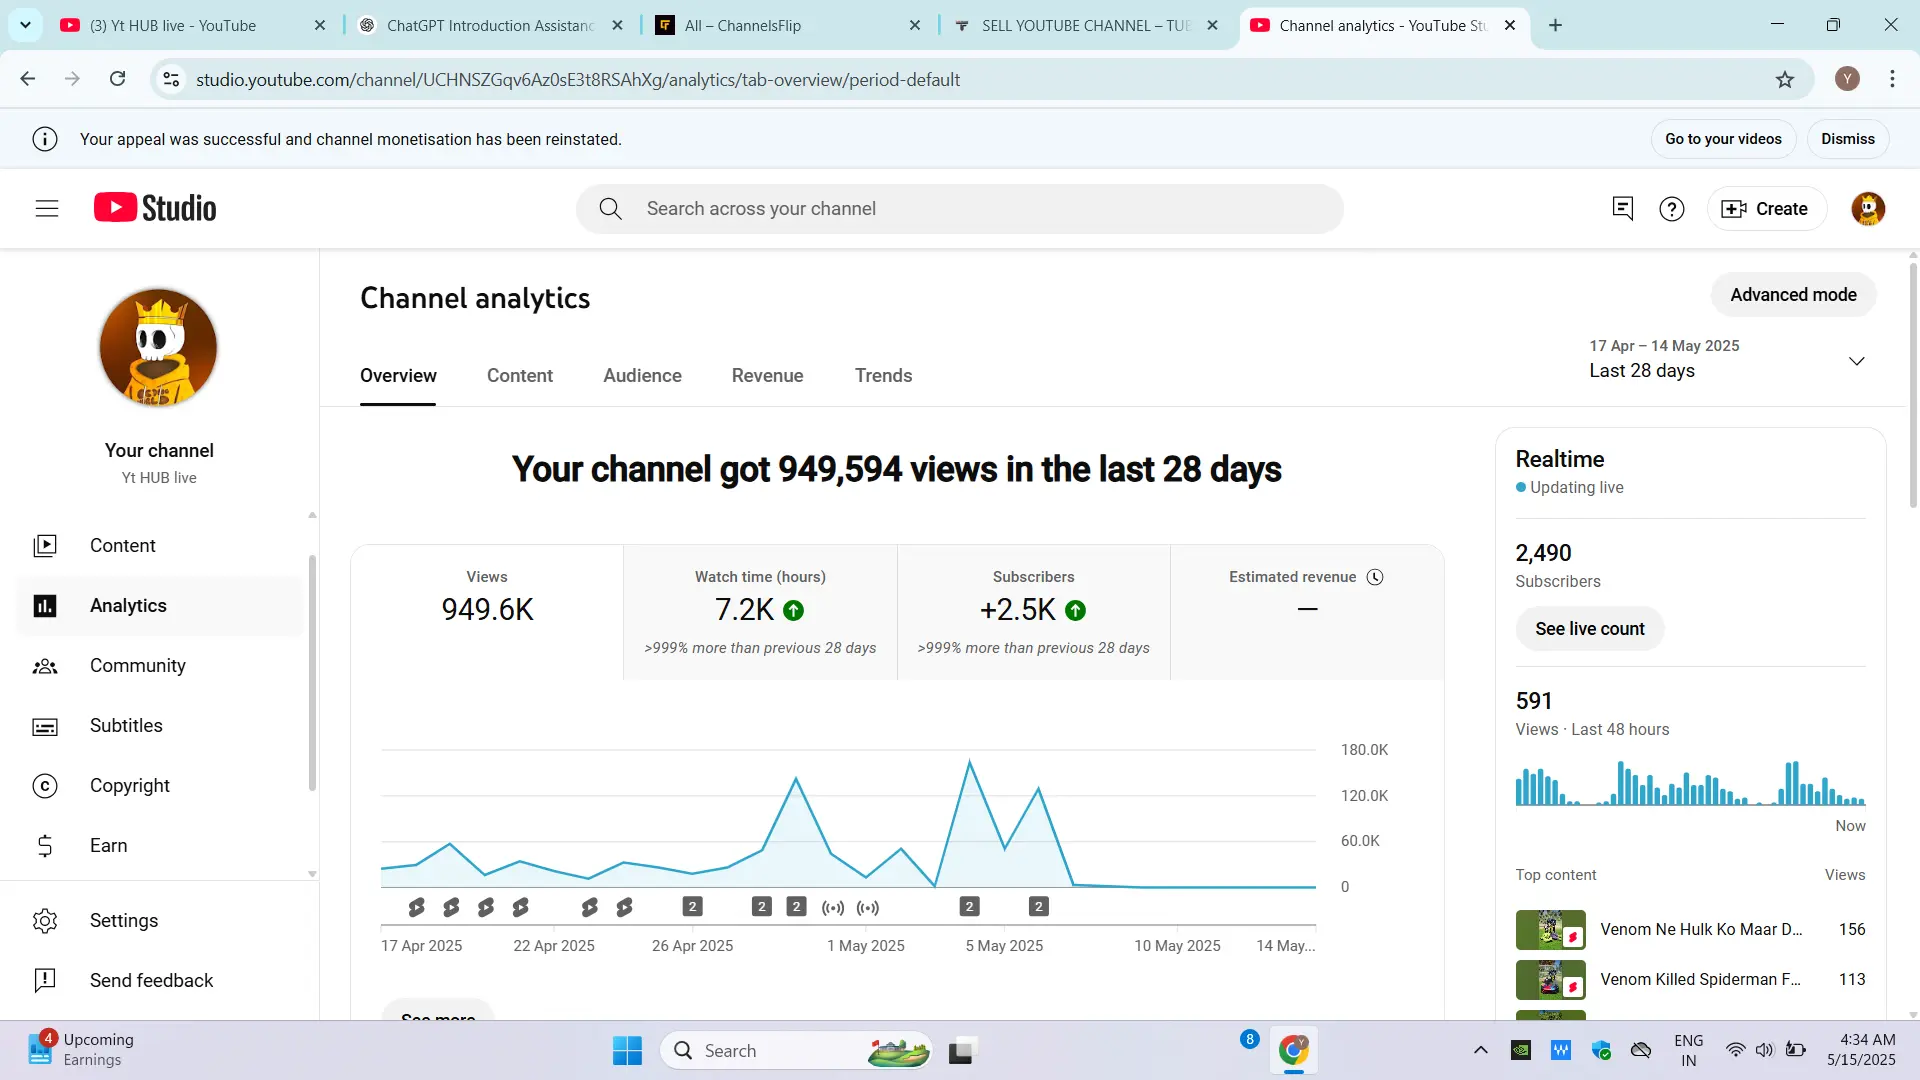
Task: Select the Watch time (hours) metric card
Action: click(760, 613)
